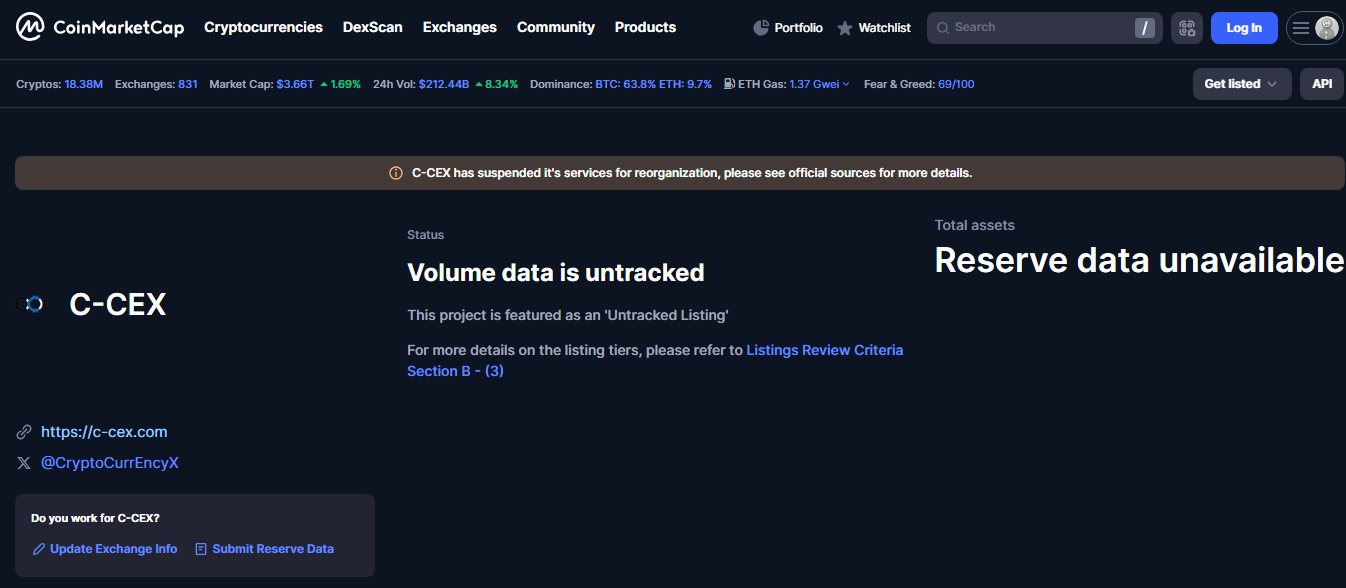The width and height of the screenshot is (1346, 588).
Task: Open the DexScan menu
Action: click(372, 27)
